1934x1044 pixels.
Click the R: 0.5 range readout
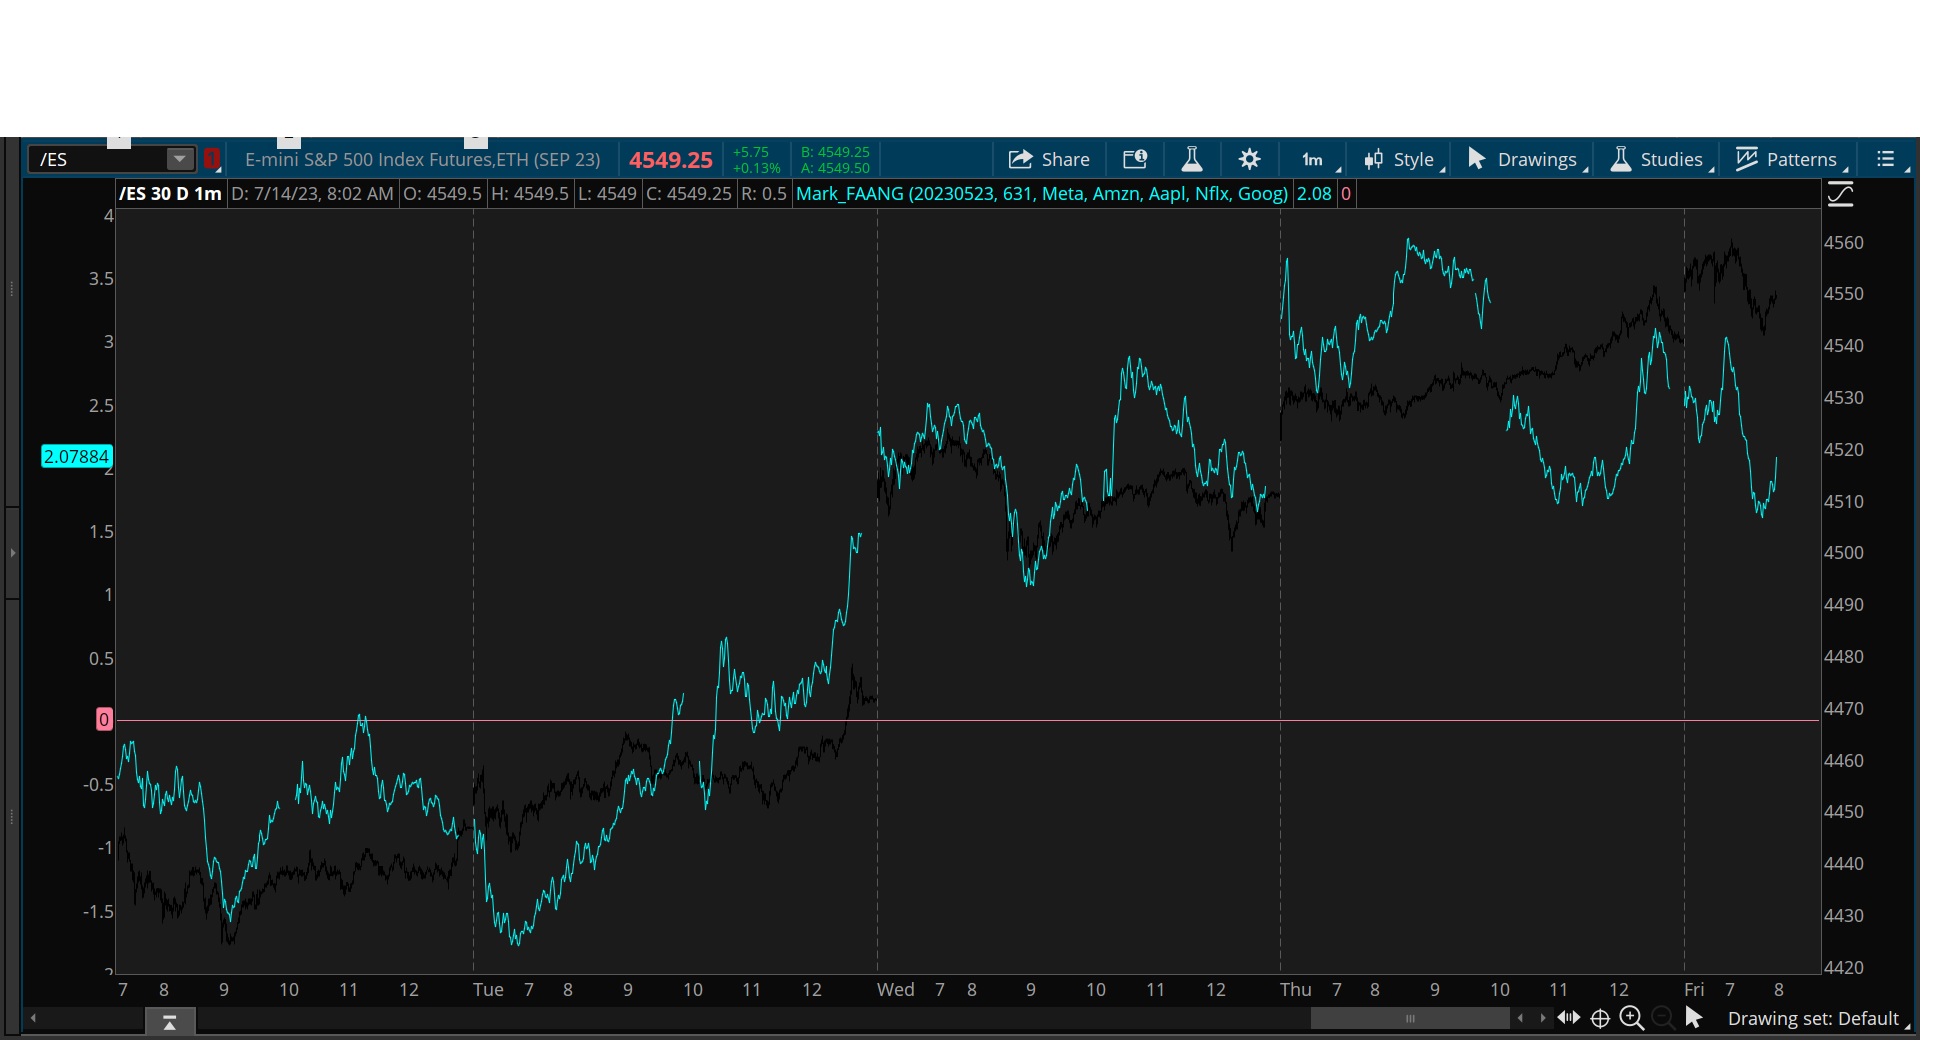click(x=763, y=194)
